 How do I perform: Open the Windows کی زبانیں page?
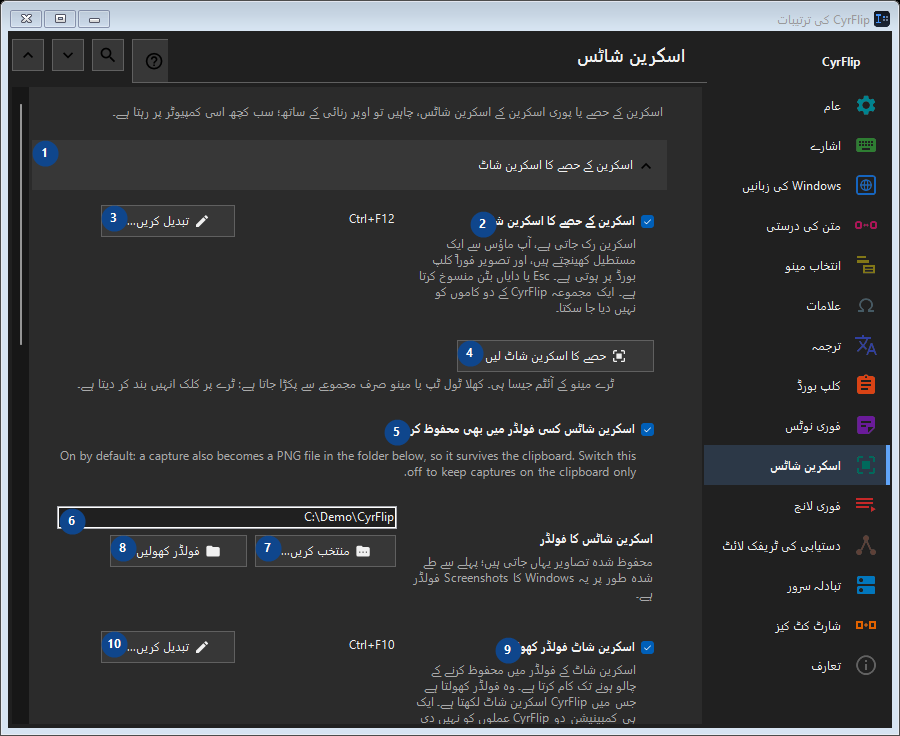tap(797, 185)
